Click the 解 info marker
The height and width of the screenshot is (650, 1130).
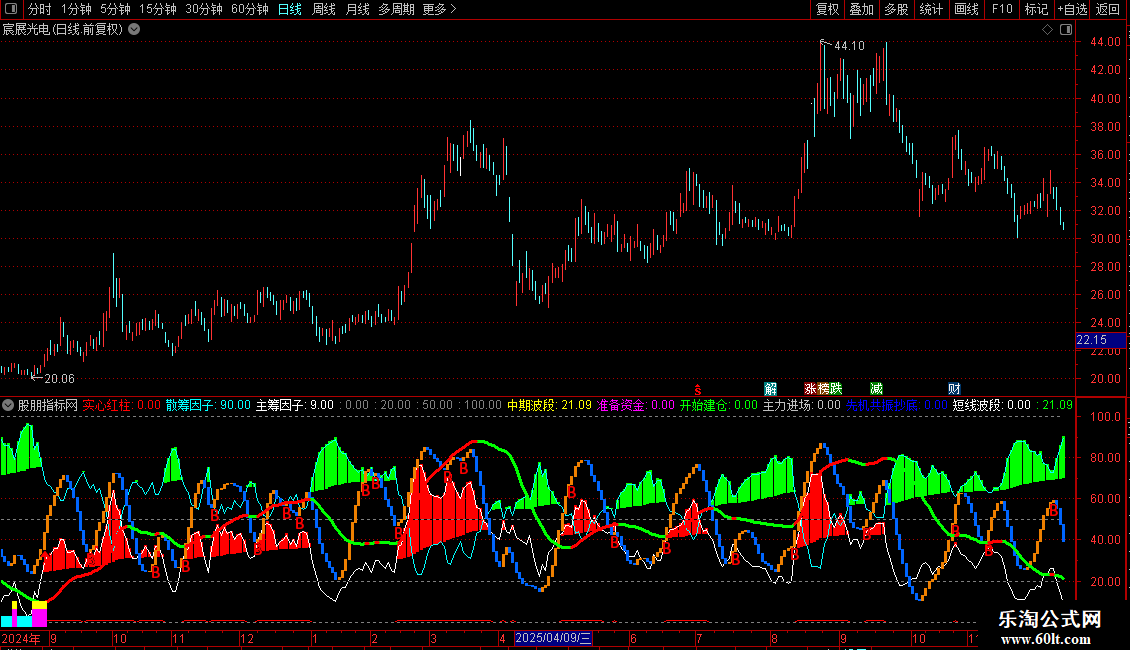coord(770,389)
